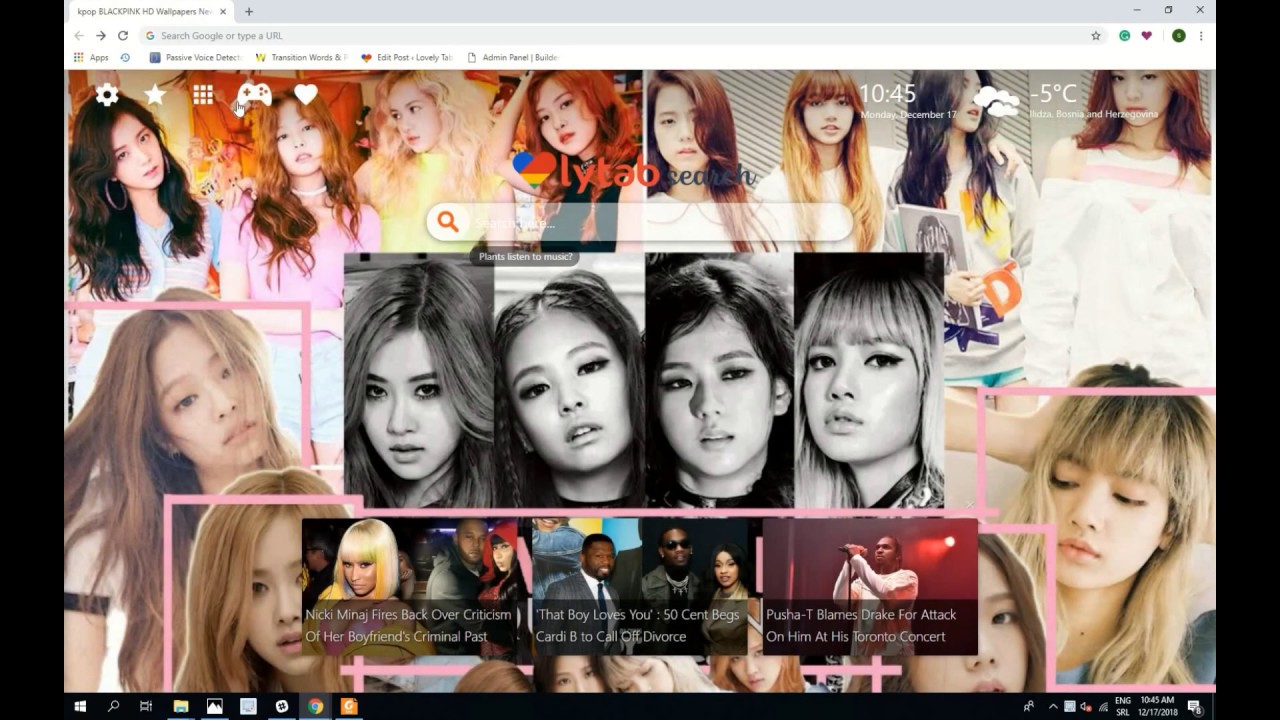Open the Edit Post Lovely Tab bookmark

click(x=407, y=57)
